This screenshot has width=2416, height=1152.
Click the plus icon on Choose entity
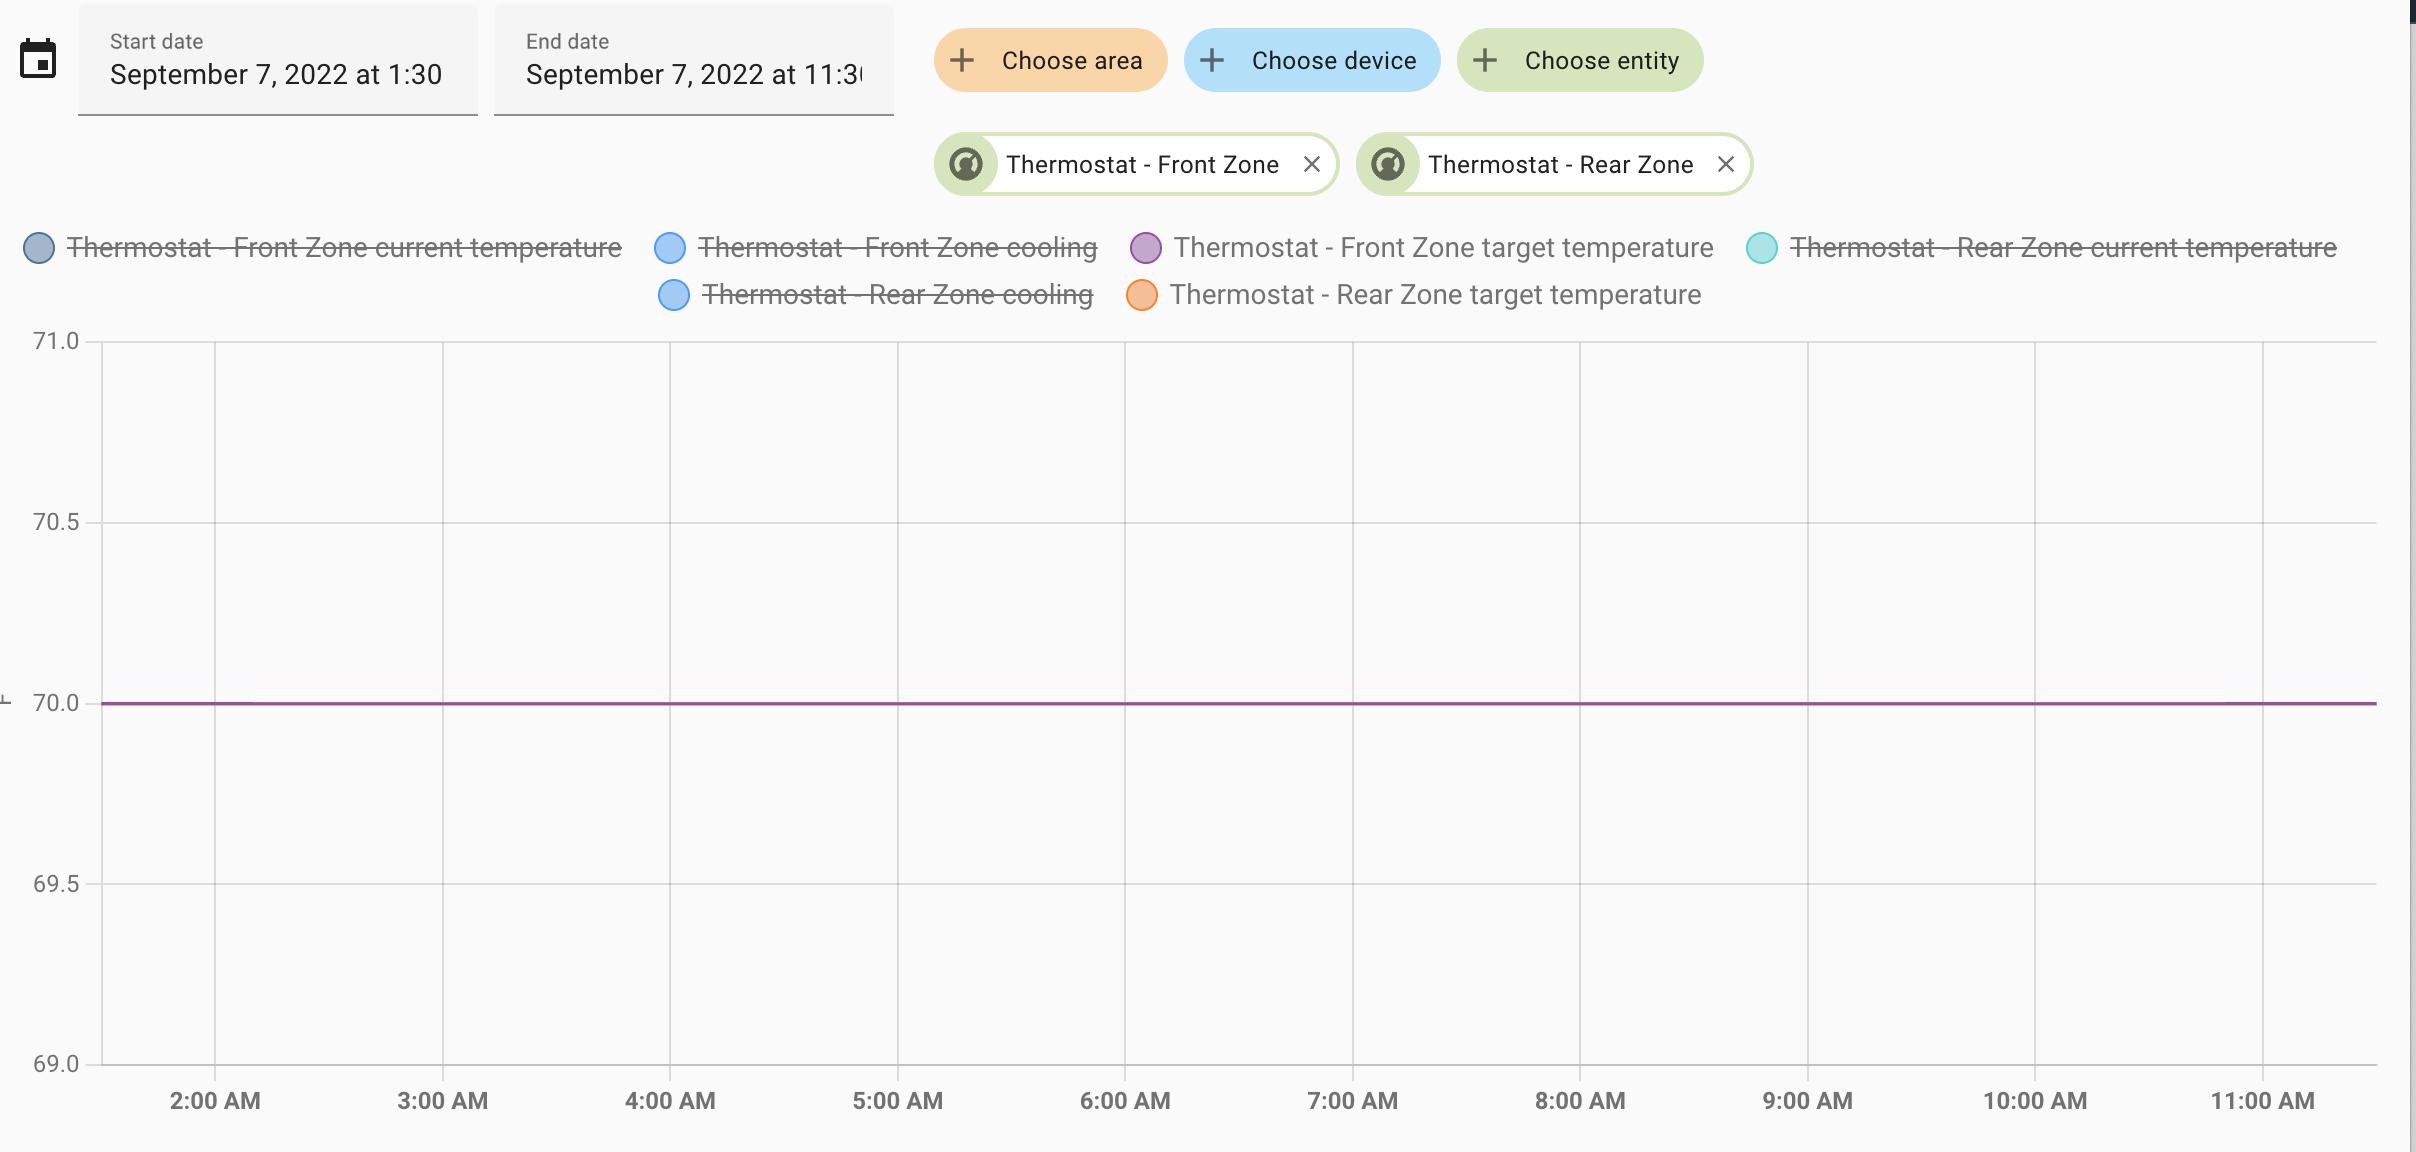[x=1485, y=60]
